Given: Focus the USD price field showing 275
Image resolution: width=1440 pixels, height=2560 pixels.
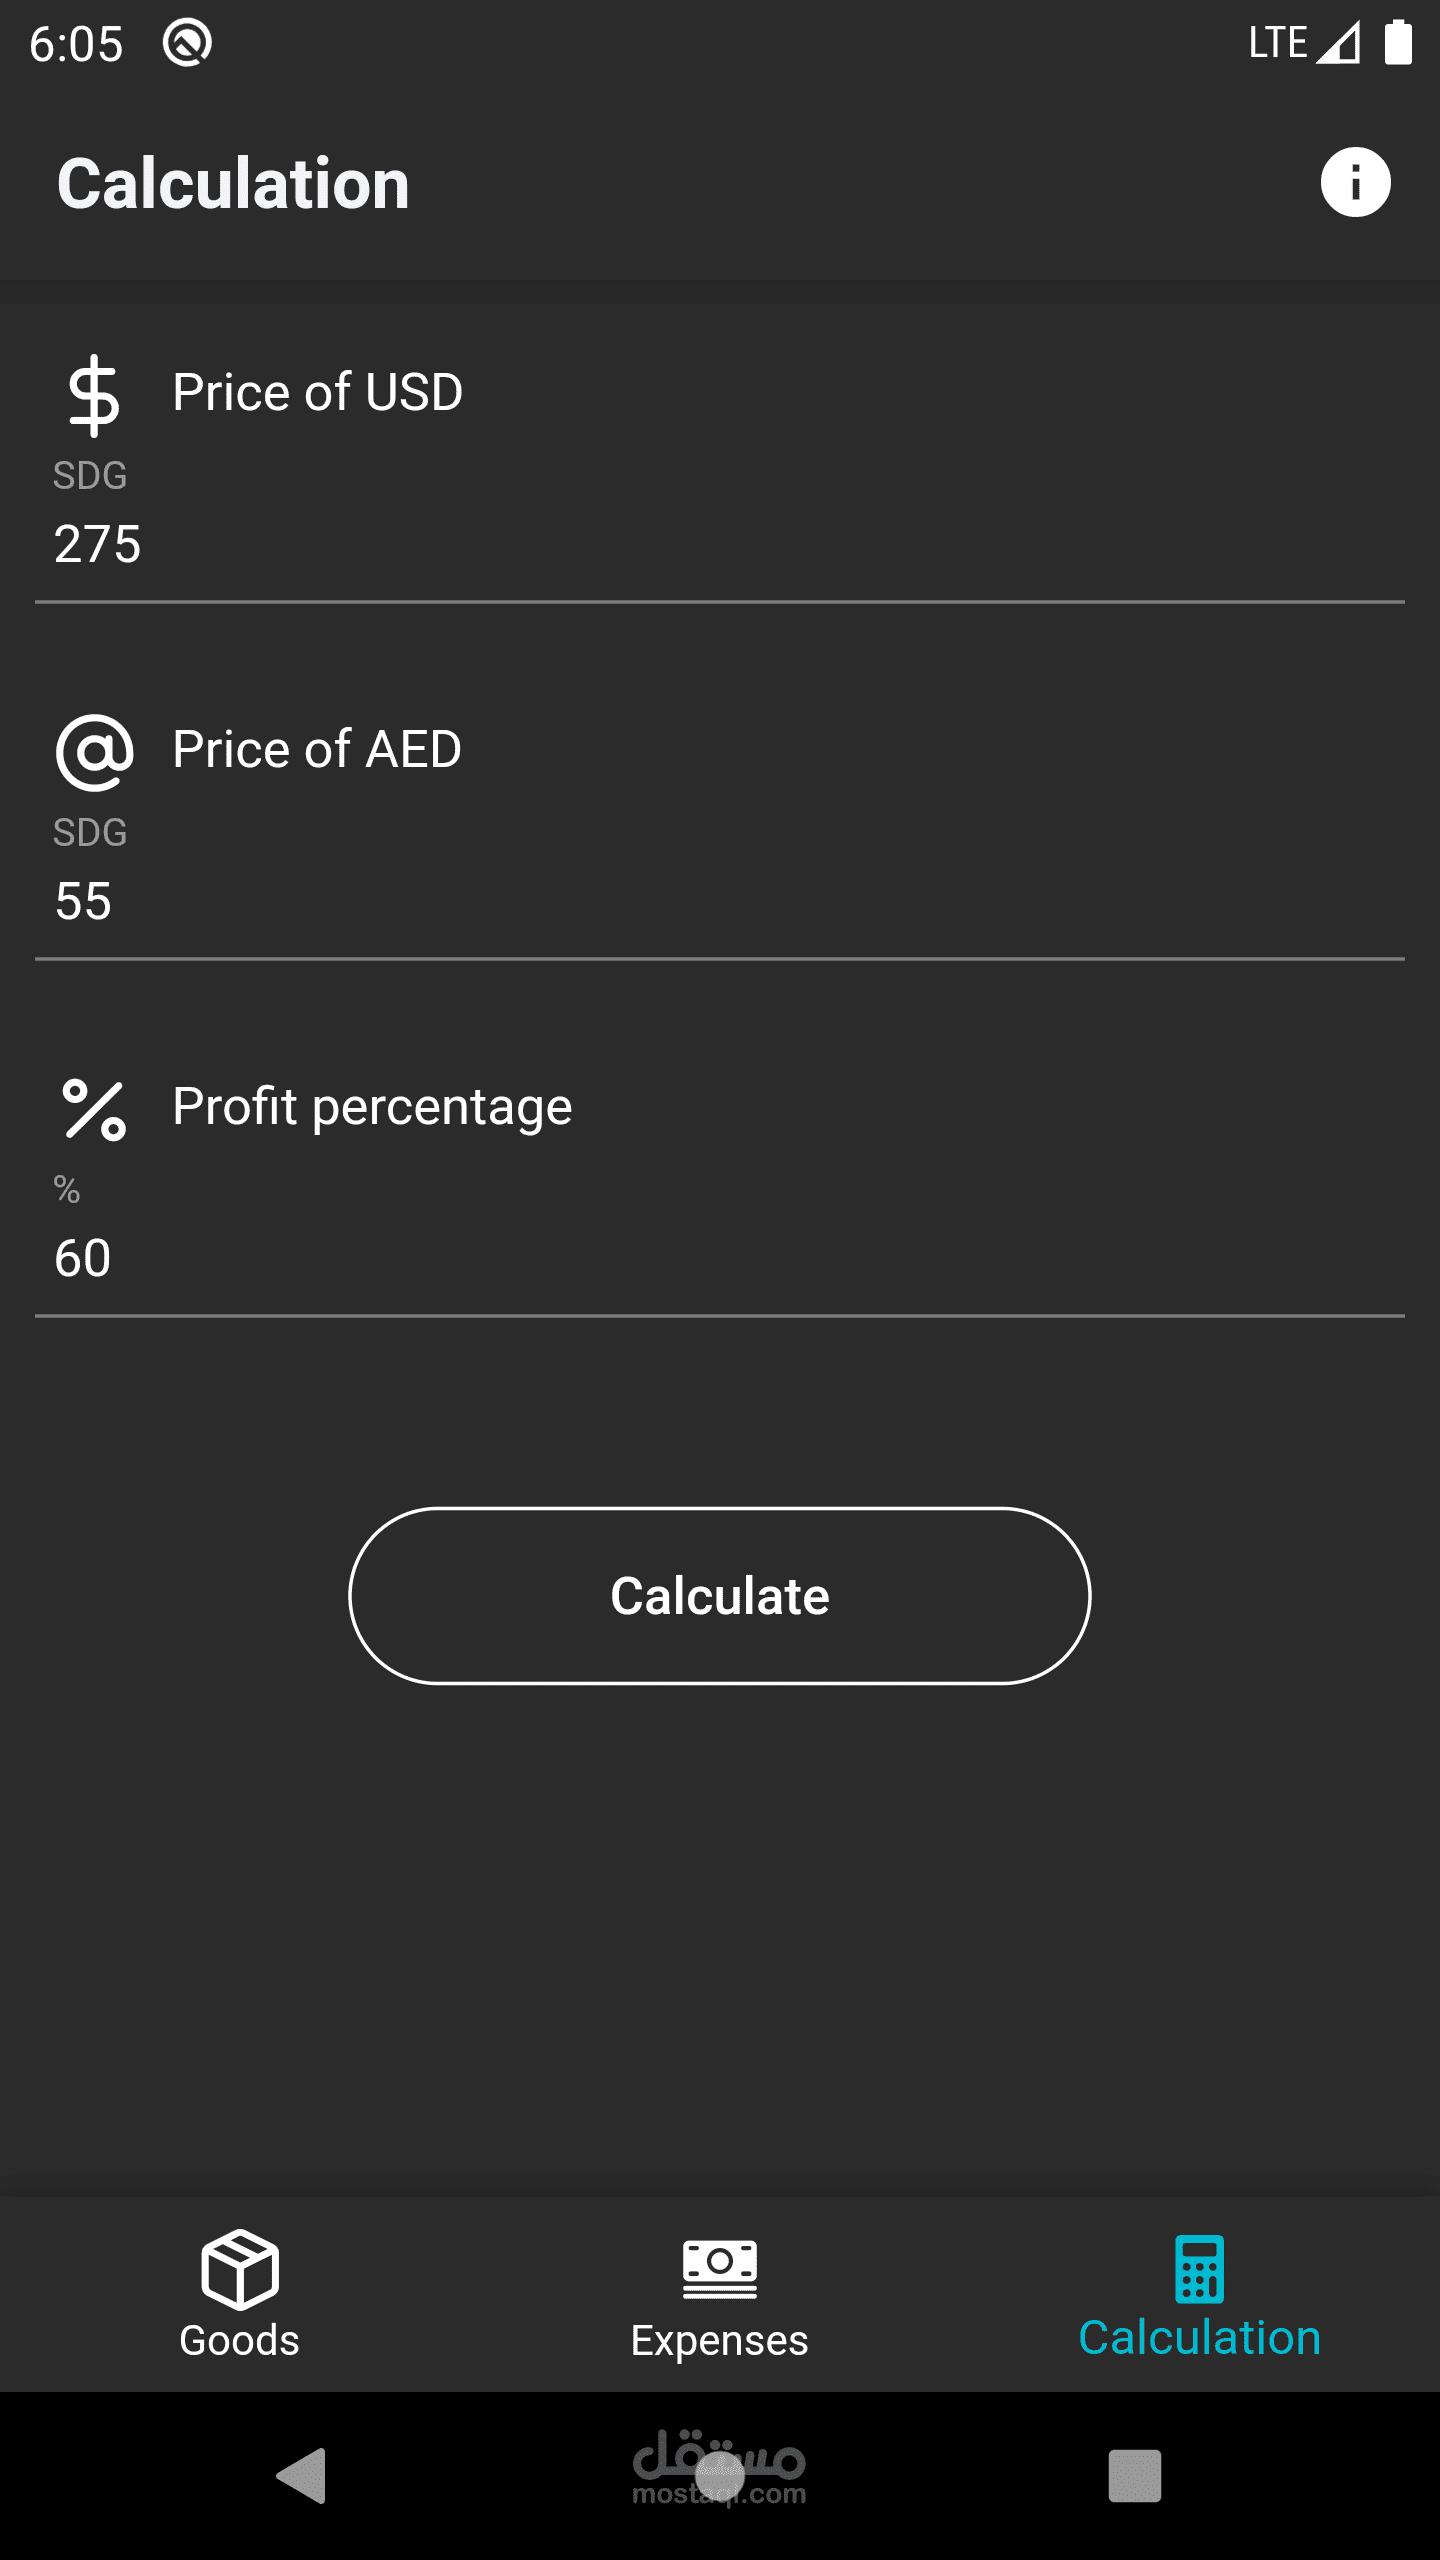Looking at the screenshot, I should (720, 545).
